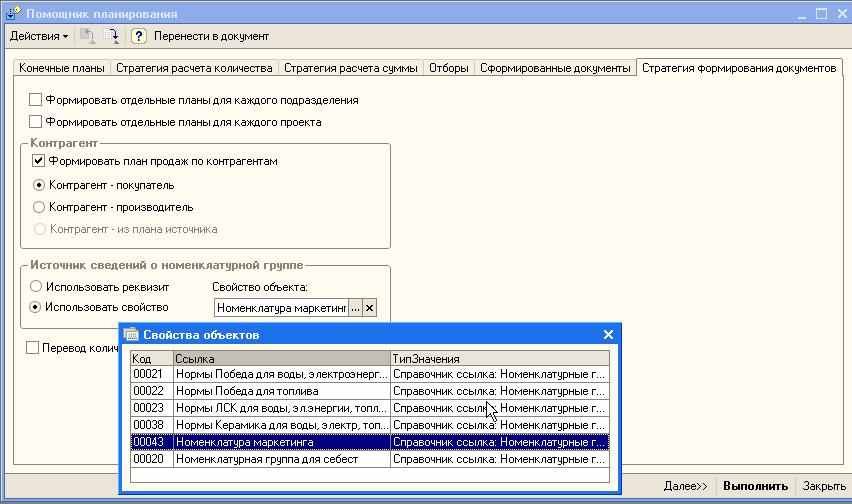Click Перенести в документ
This screenshot has height=504, width=852.
(211, 36)
